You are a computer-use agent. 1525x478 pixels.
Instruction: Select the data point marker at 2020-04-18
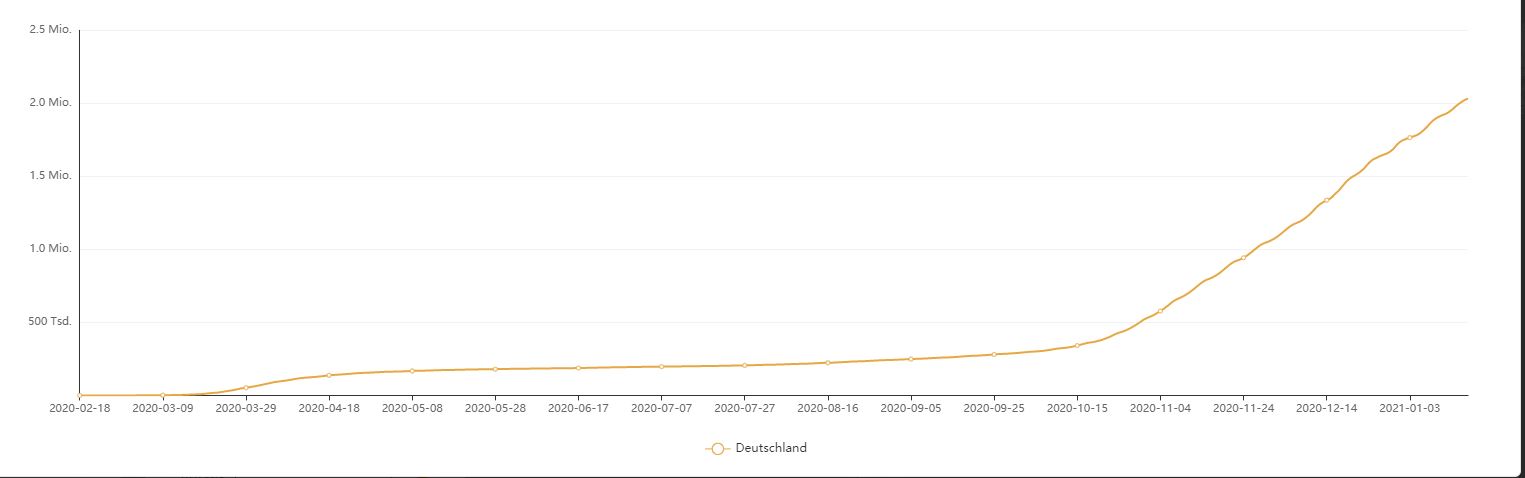coord(329,375)
